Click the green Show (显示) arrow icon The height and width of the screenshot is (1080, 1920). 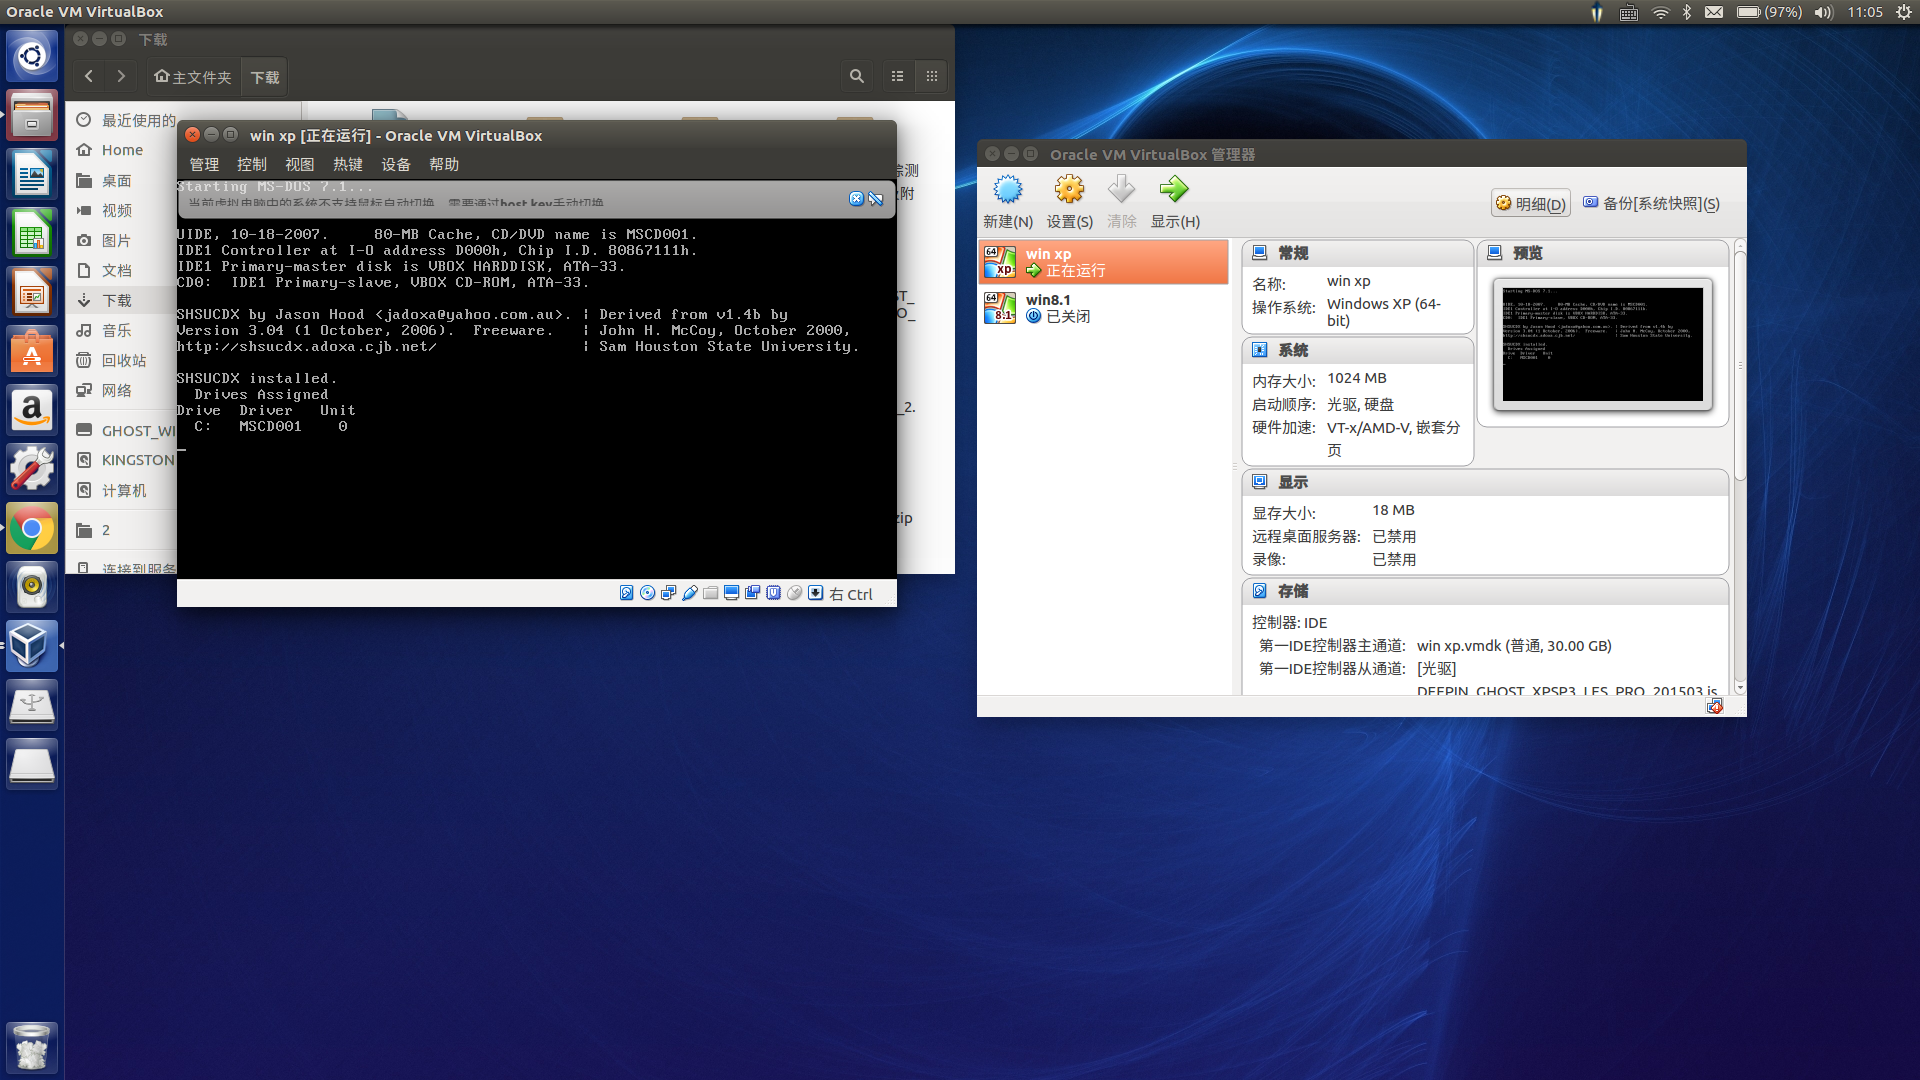(x=1174, y=189)
